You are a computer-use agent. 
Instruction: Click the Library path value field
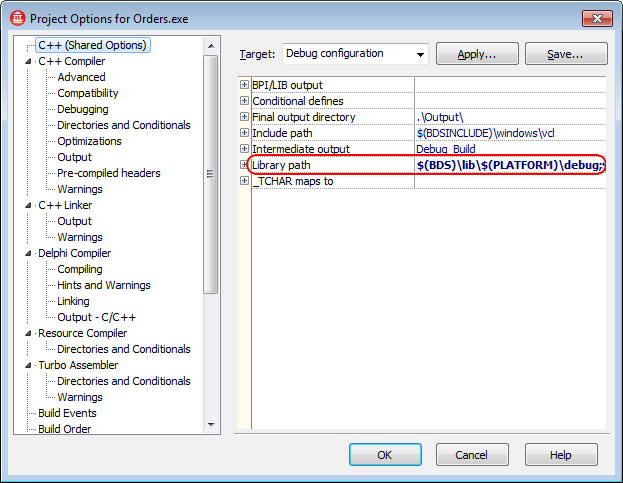click(x=510, y=164)
